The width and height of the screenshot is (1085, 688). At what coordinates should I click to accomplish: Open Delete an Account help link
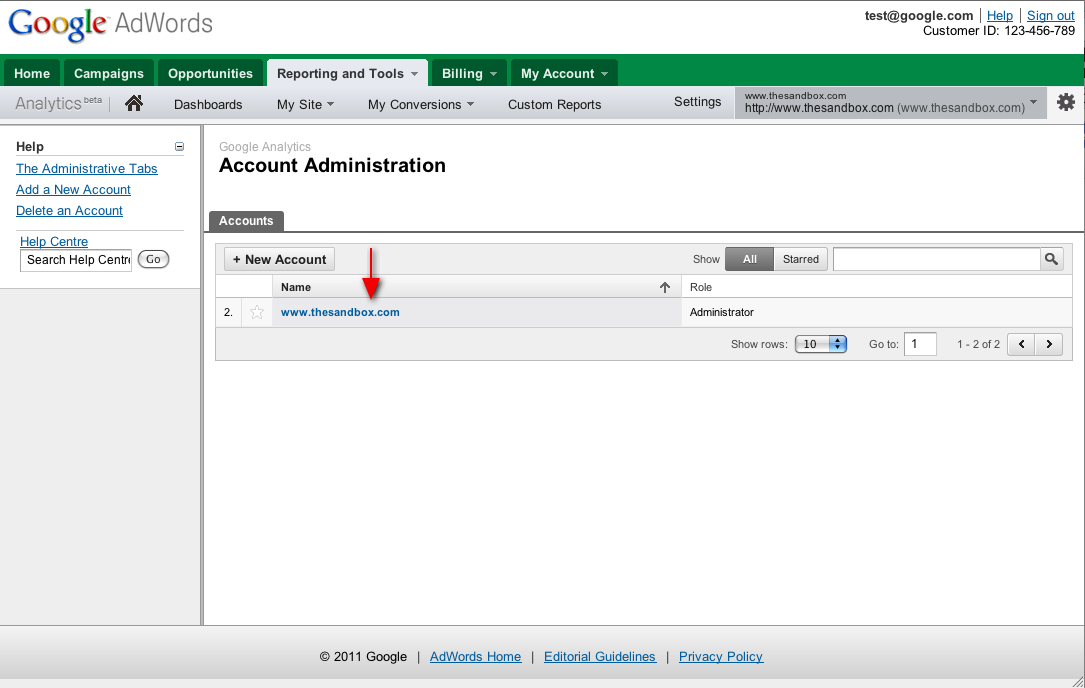click(69, 210)
